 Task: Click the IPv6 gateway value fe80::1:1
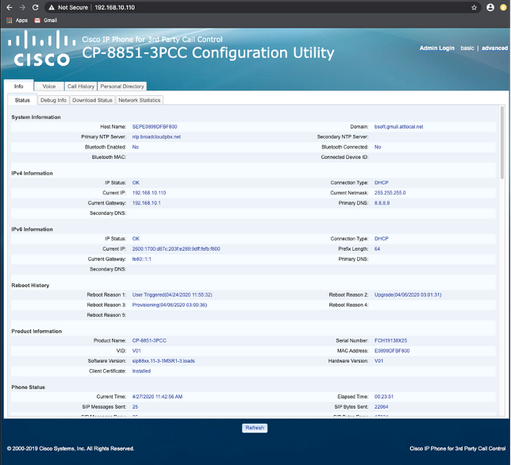[142, 259]
